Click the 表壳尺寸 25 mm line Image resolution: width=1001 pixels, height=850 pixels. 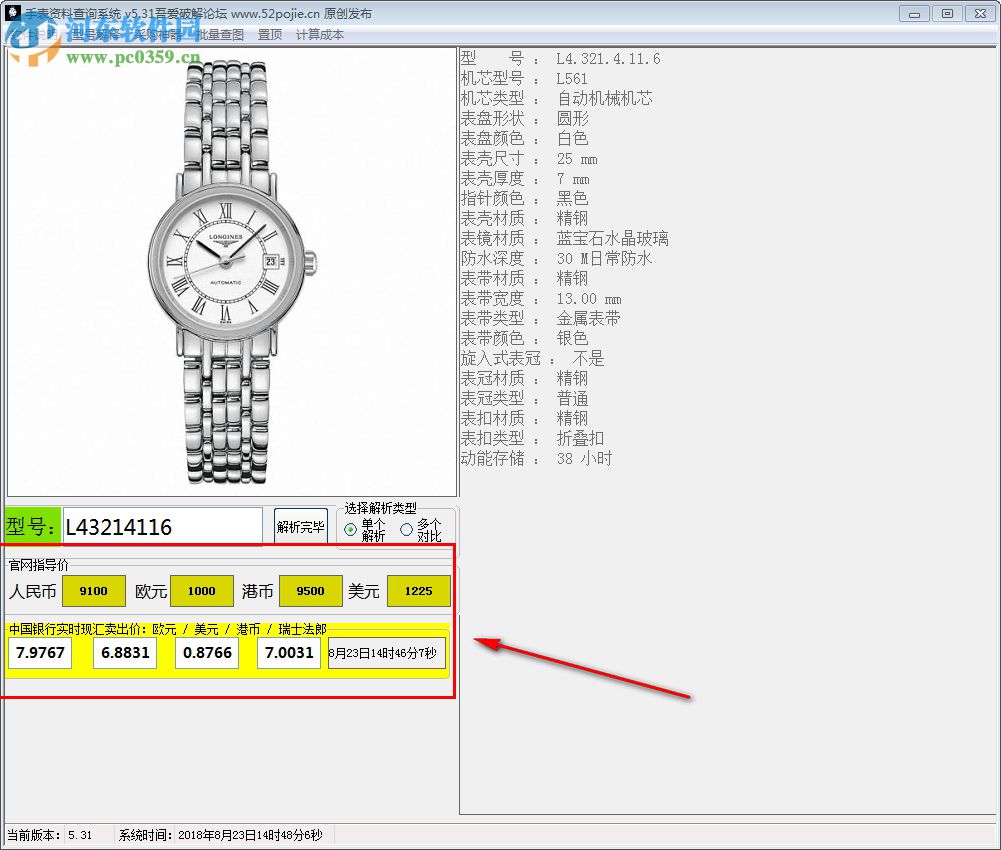(529, 158)
